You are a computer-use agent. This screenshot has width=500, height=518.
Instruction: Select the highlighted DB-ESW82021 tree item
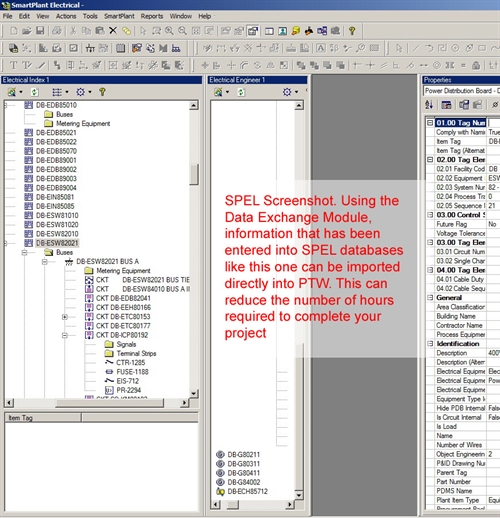(57, 243)
